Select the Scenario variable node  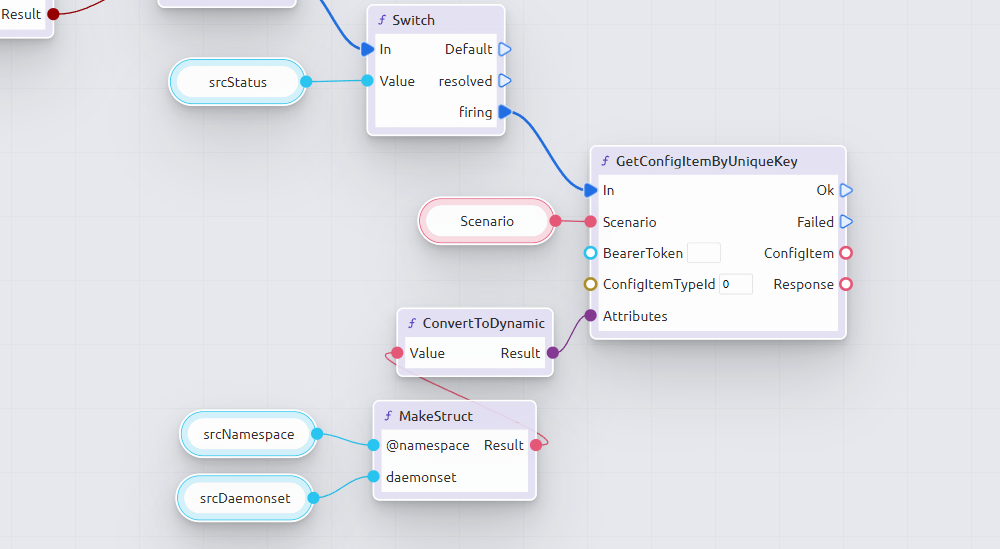point(487,221)
